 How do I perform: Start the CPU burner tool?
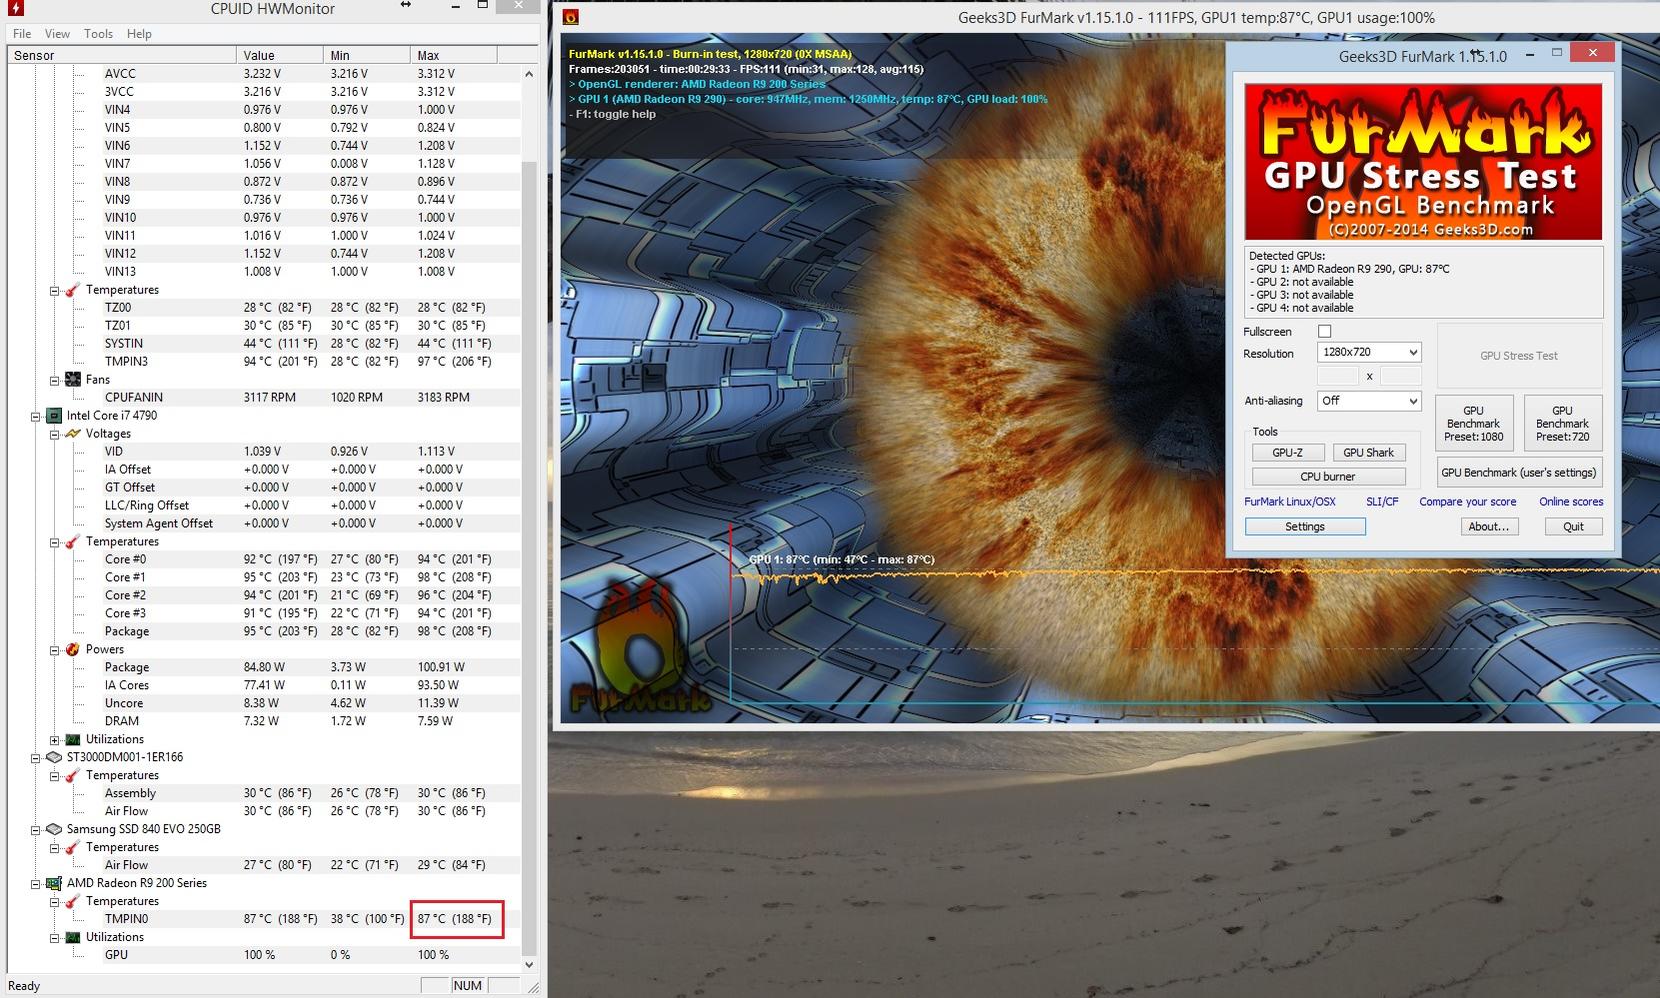(1328, 477)
